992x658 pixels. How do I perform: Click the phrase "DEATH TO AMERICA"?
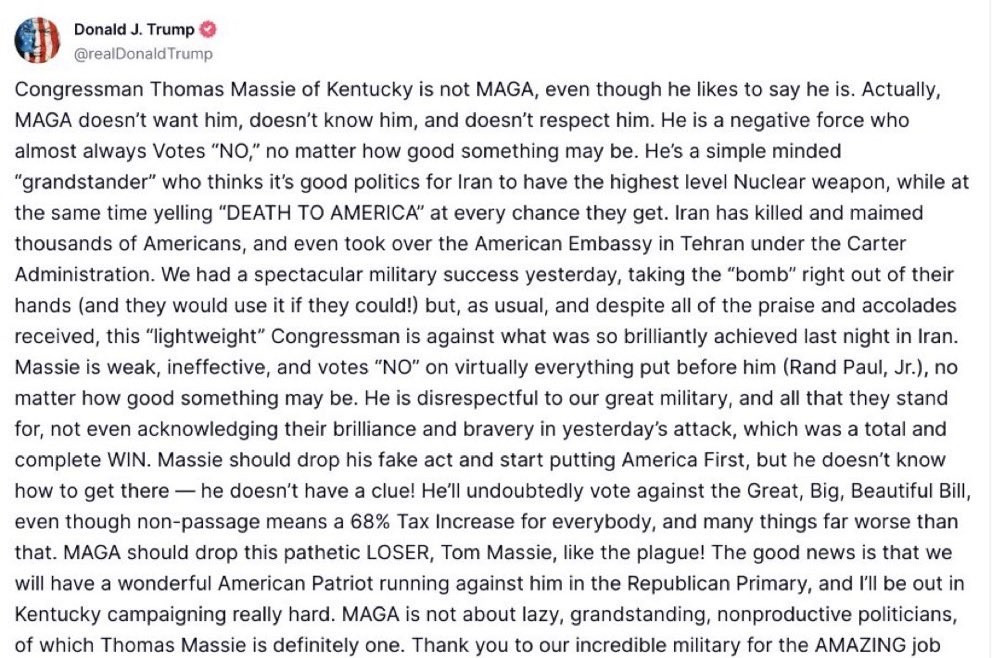[321, 213]
